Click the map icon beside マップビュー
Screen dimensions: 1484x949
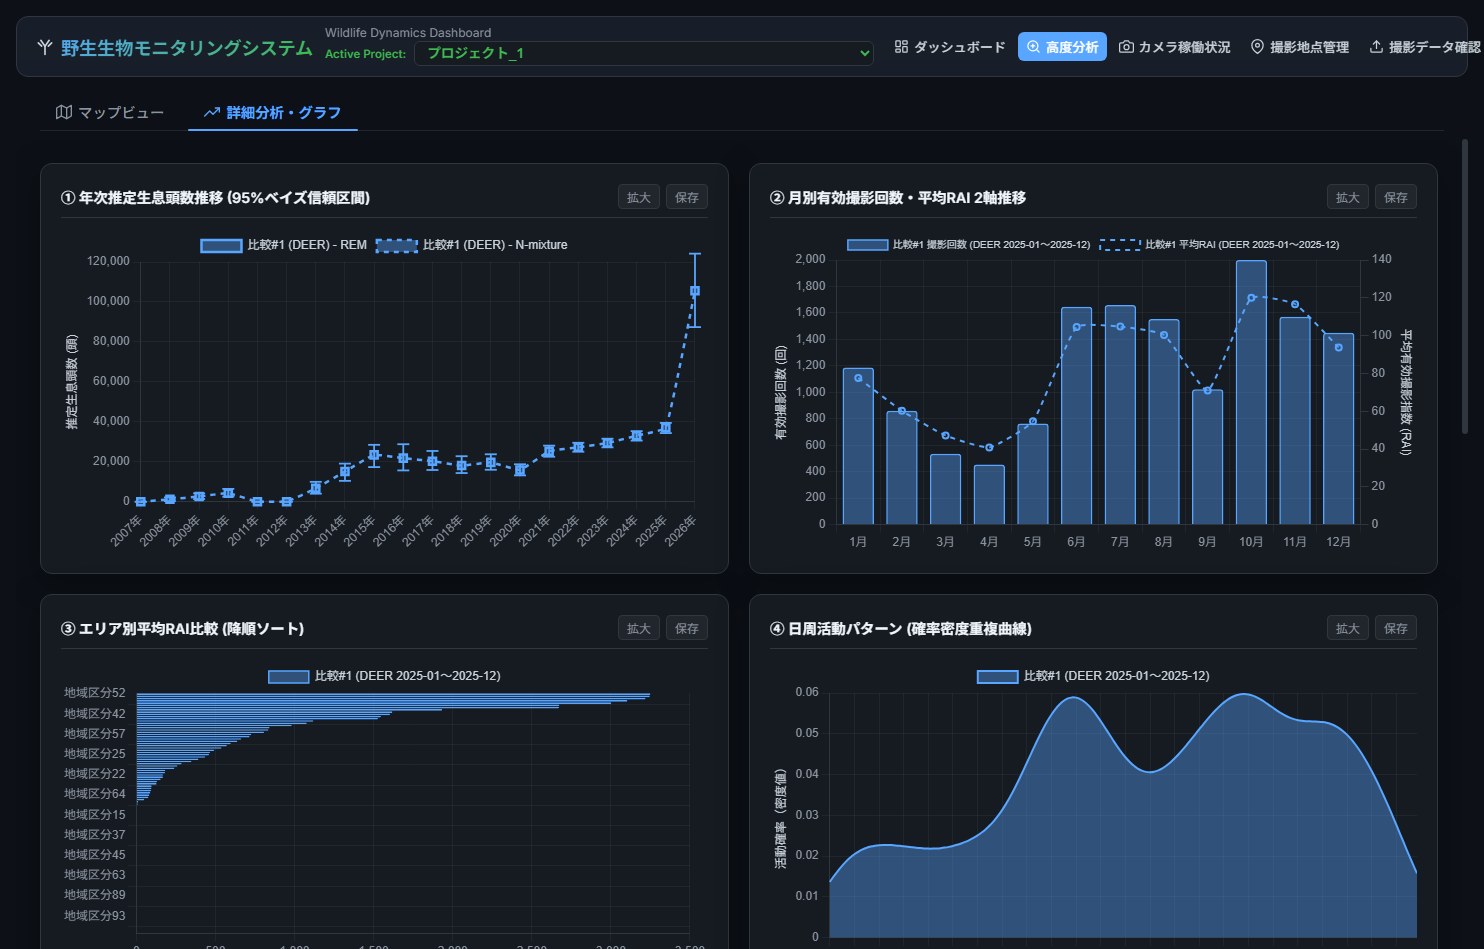64,112
